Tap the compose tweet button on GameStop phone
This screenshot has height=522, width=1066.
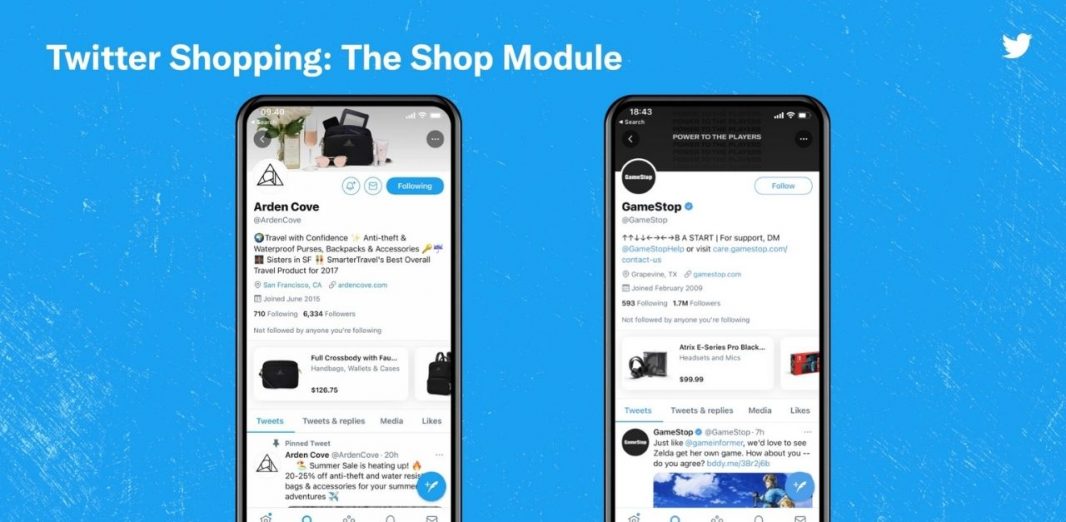[800, 487]
